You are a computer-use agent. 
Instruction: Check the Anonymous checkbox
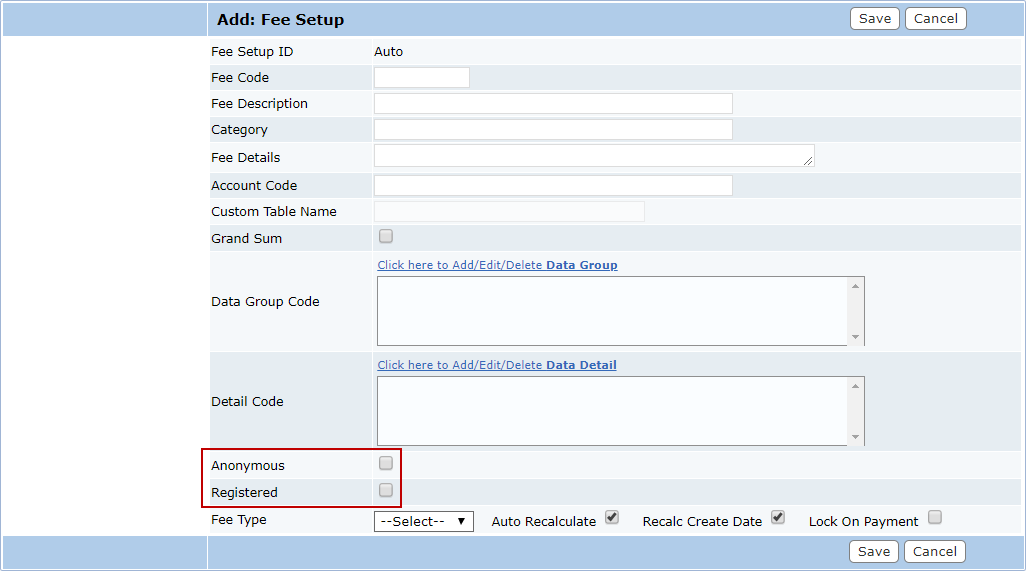pos(386,464)
